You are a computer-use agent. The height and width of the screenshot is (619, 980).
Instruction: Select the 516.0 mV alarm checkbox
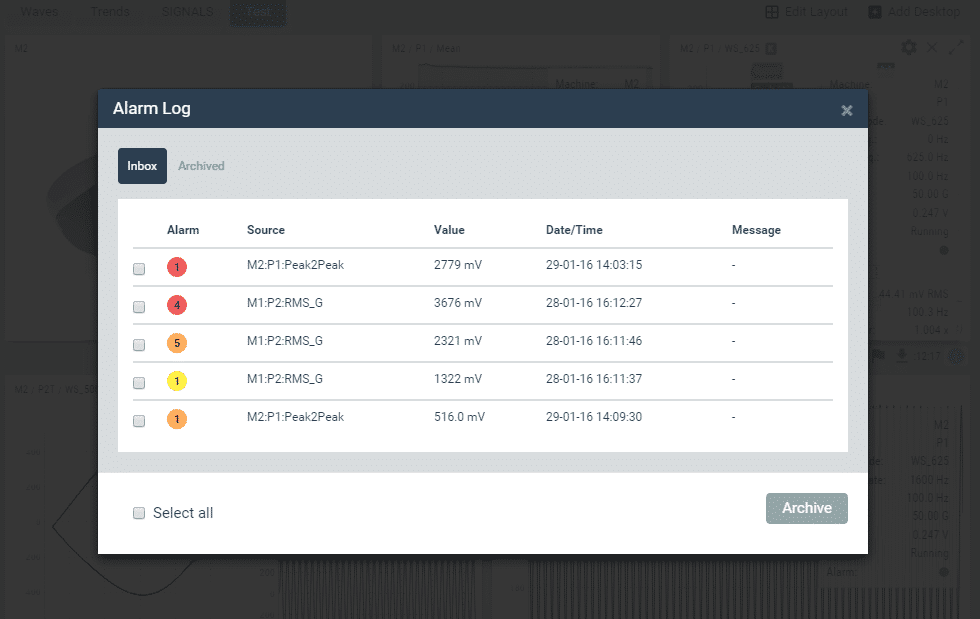[x=139, y=421]
